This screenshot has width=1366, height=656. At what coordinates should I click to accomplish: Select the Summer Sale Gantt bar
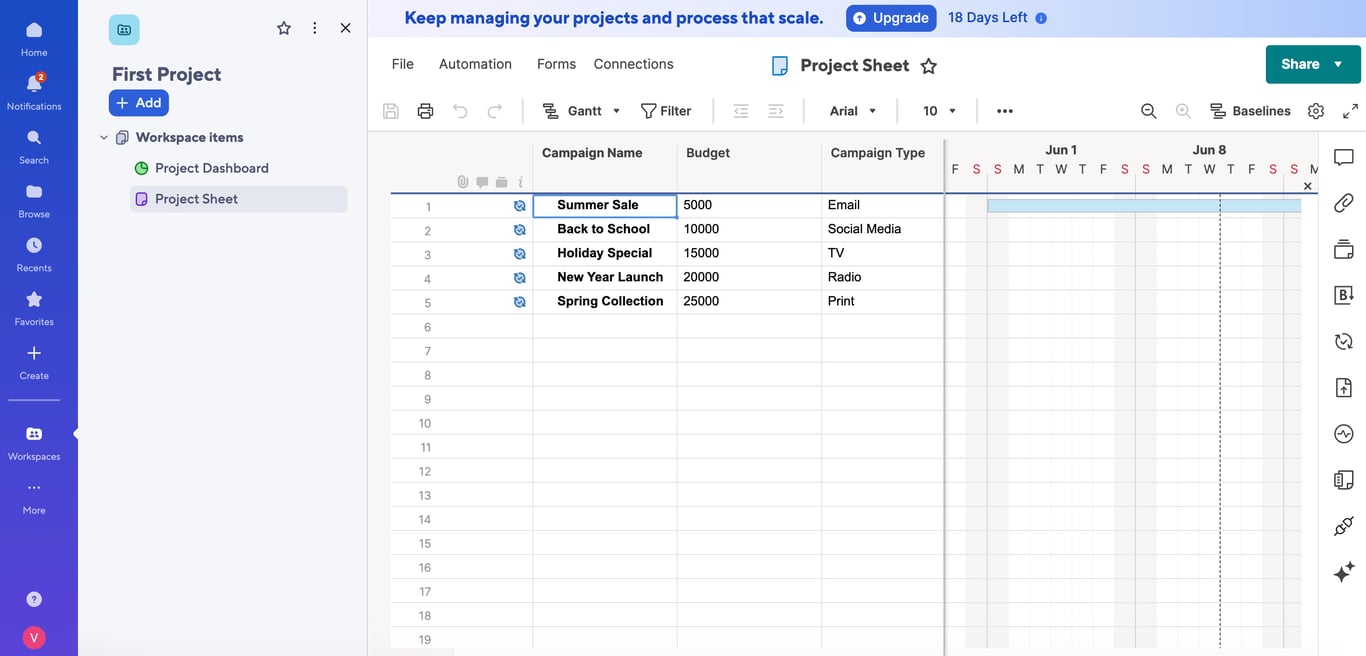click(x=1140, y=205)
